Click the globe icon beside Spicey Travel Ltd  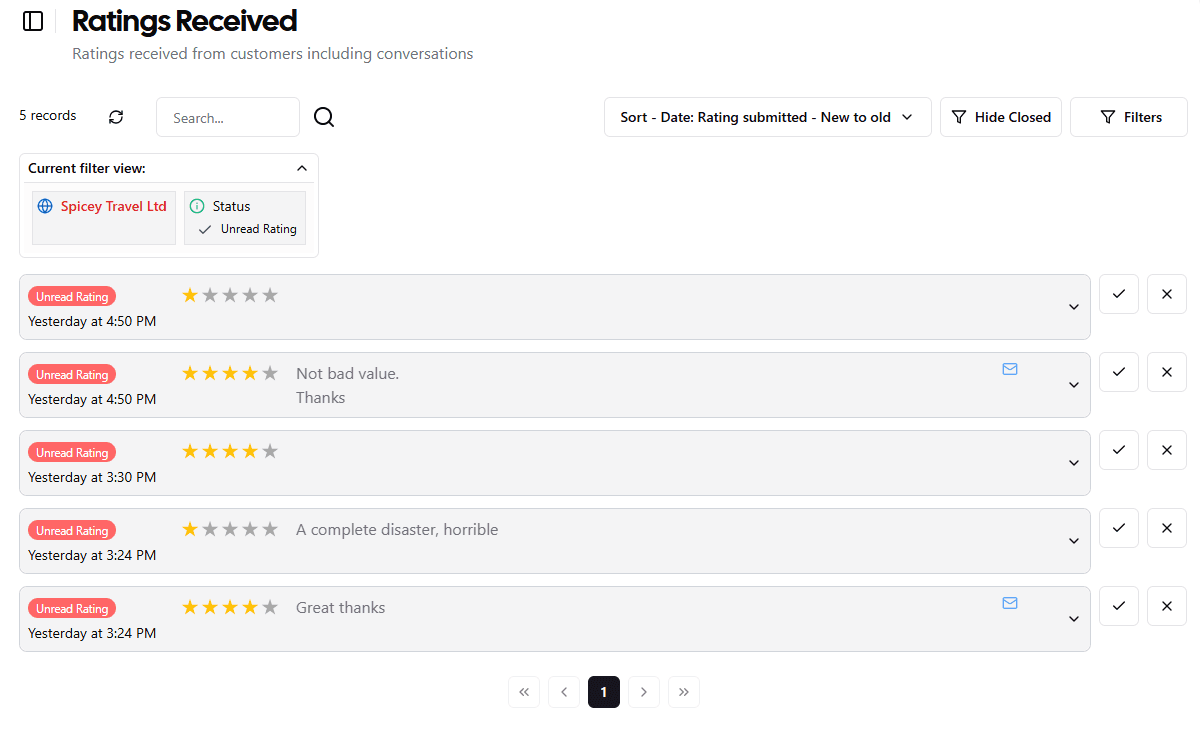[x=45, y=206]
